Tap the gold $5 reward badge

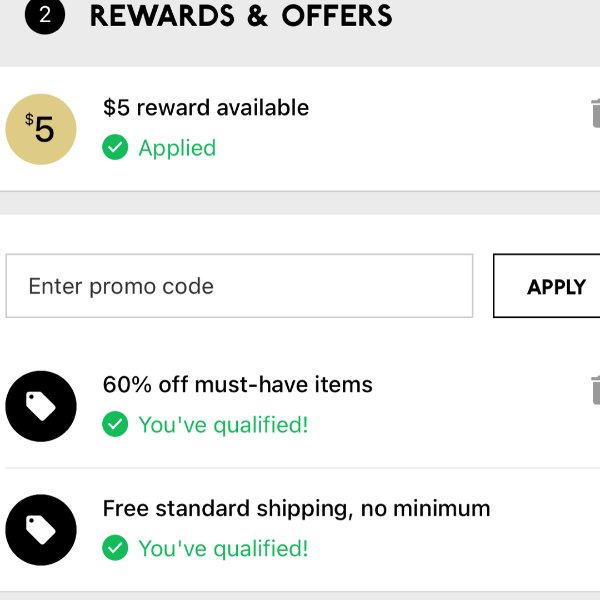click(x=41, y=129)
